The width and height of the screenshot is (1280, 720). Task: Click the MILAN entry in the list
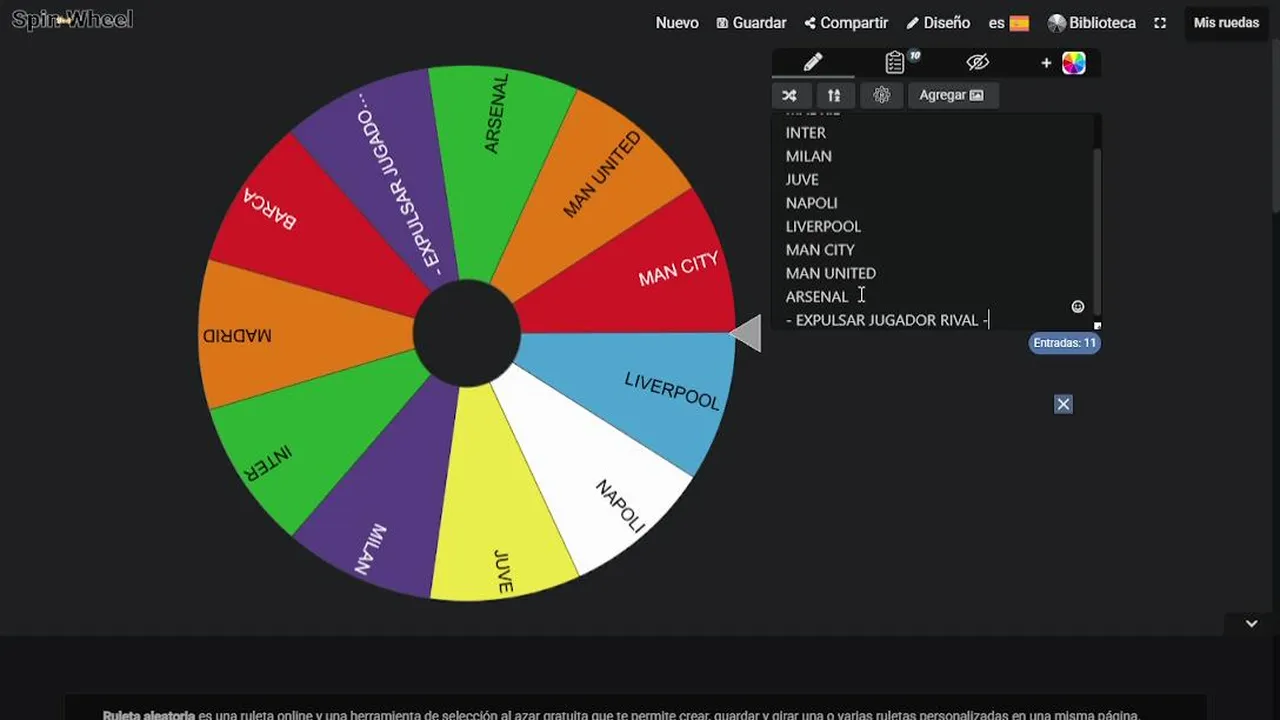point(809,156)
